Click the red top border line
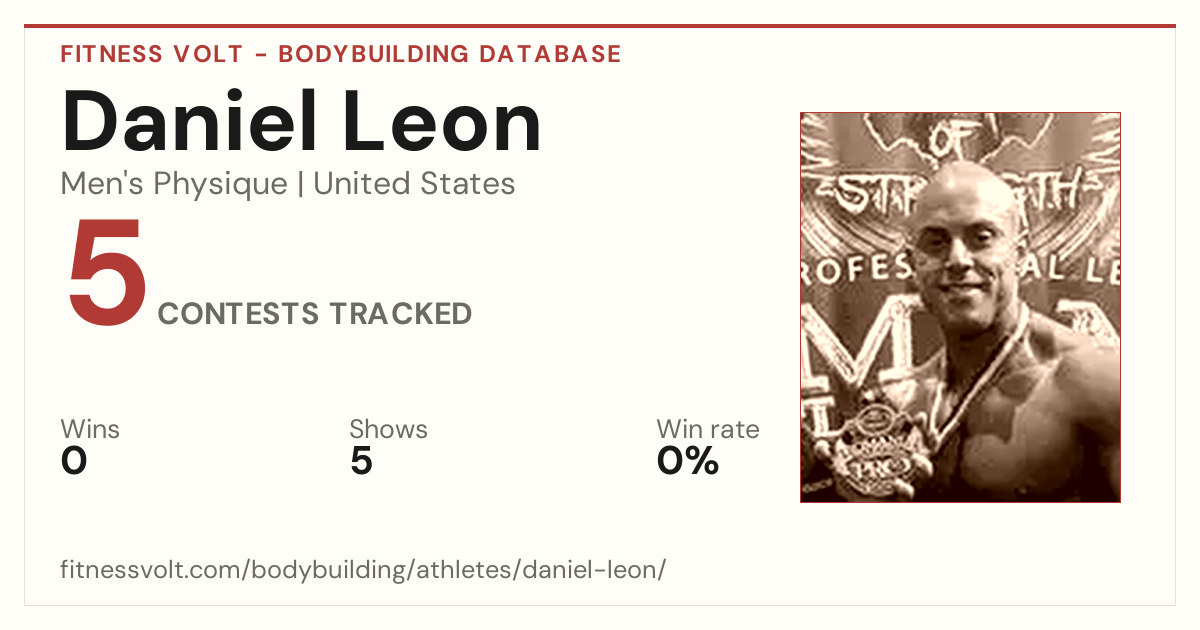Screen dimensions: 1200x630 (x=600, y=26)
